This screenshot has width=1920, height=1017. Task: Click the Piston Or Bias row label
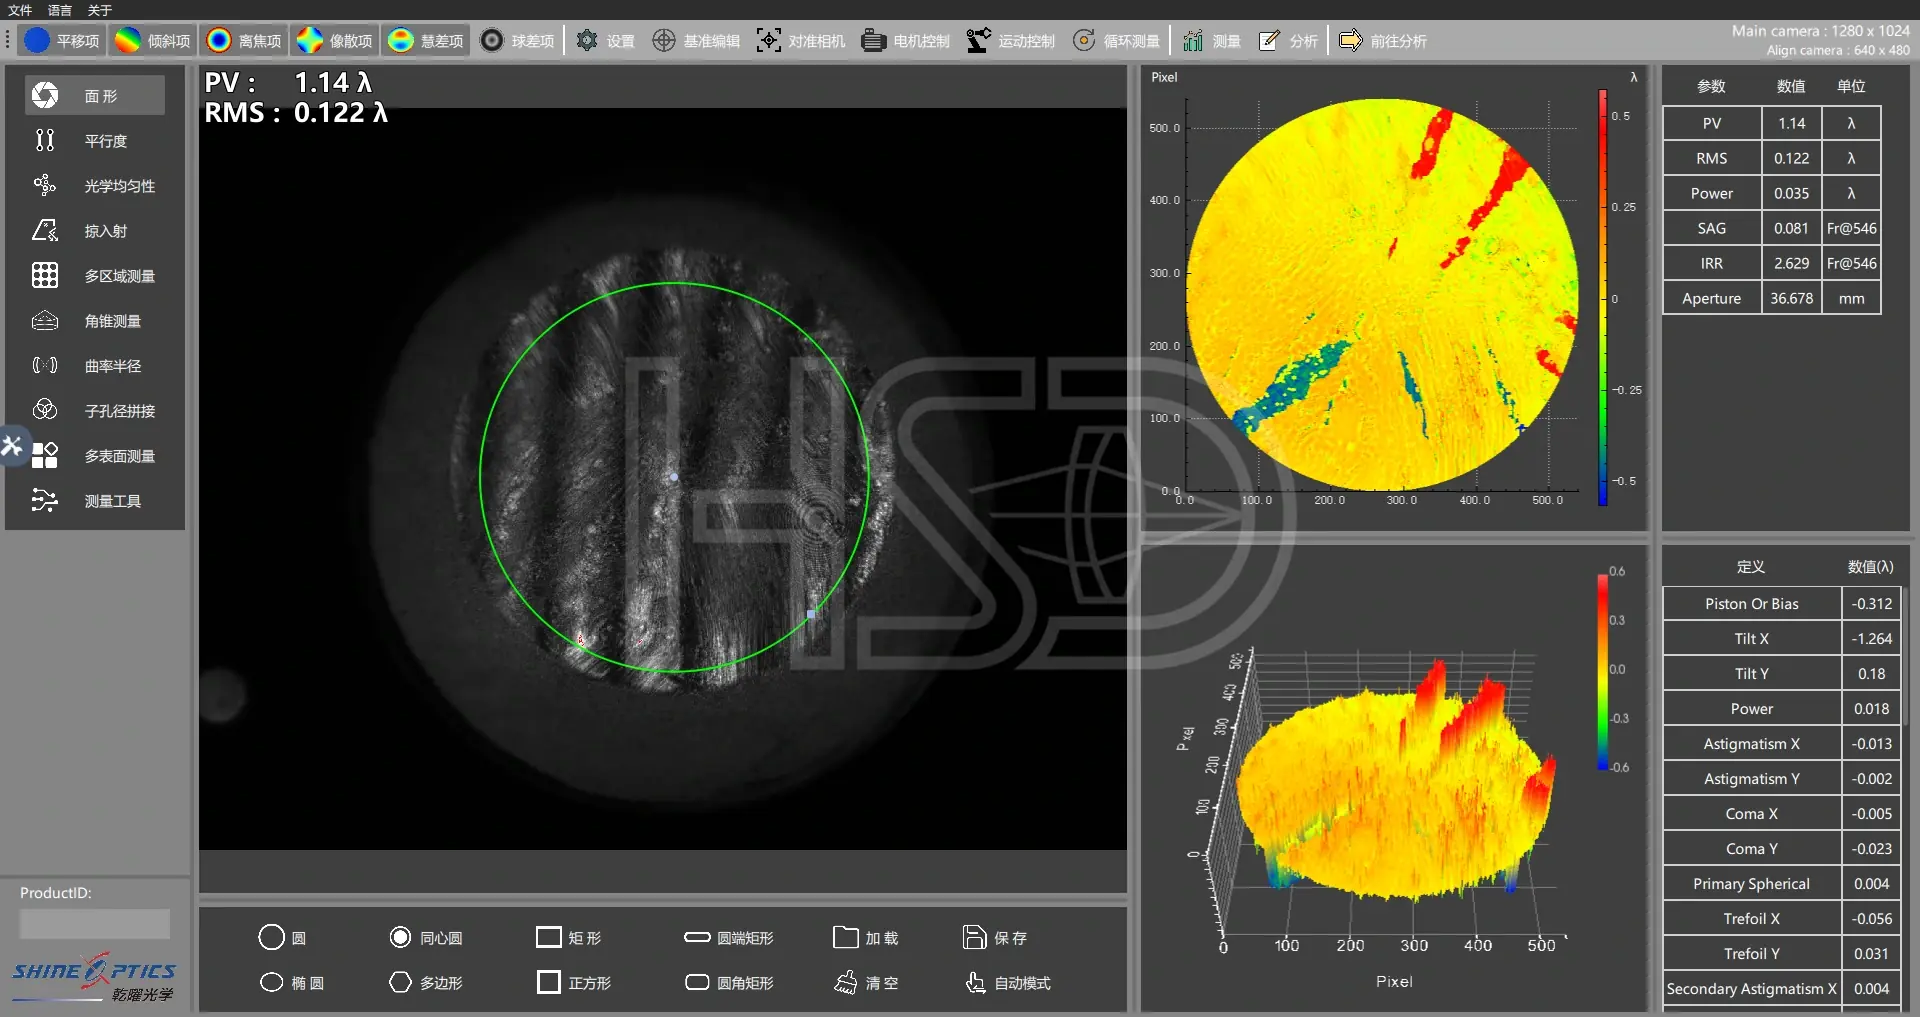tap(1752, 603)
